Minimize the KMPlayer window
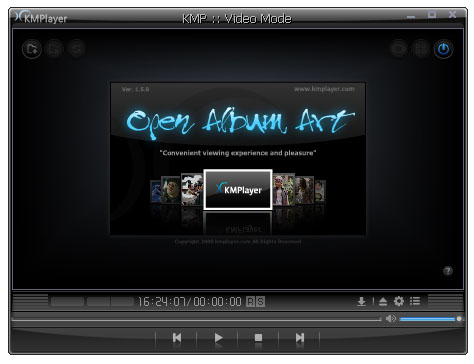 (x=411, y=15)
